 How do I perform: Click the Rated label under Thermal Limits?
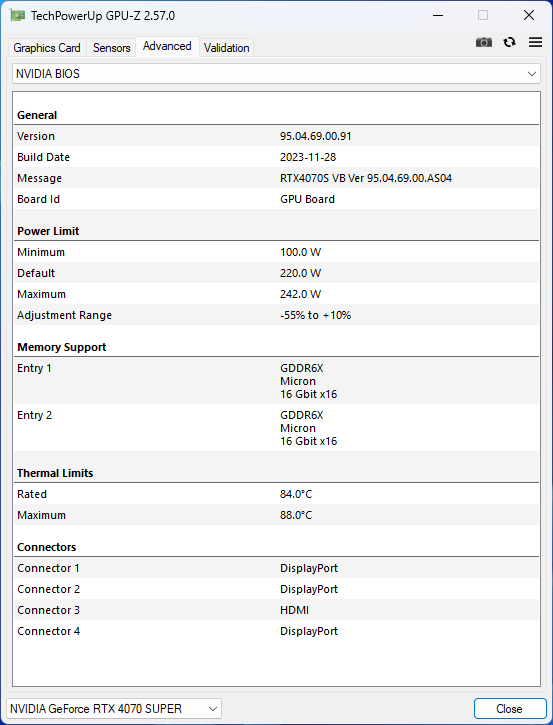coord(32,494)
